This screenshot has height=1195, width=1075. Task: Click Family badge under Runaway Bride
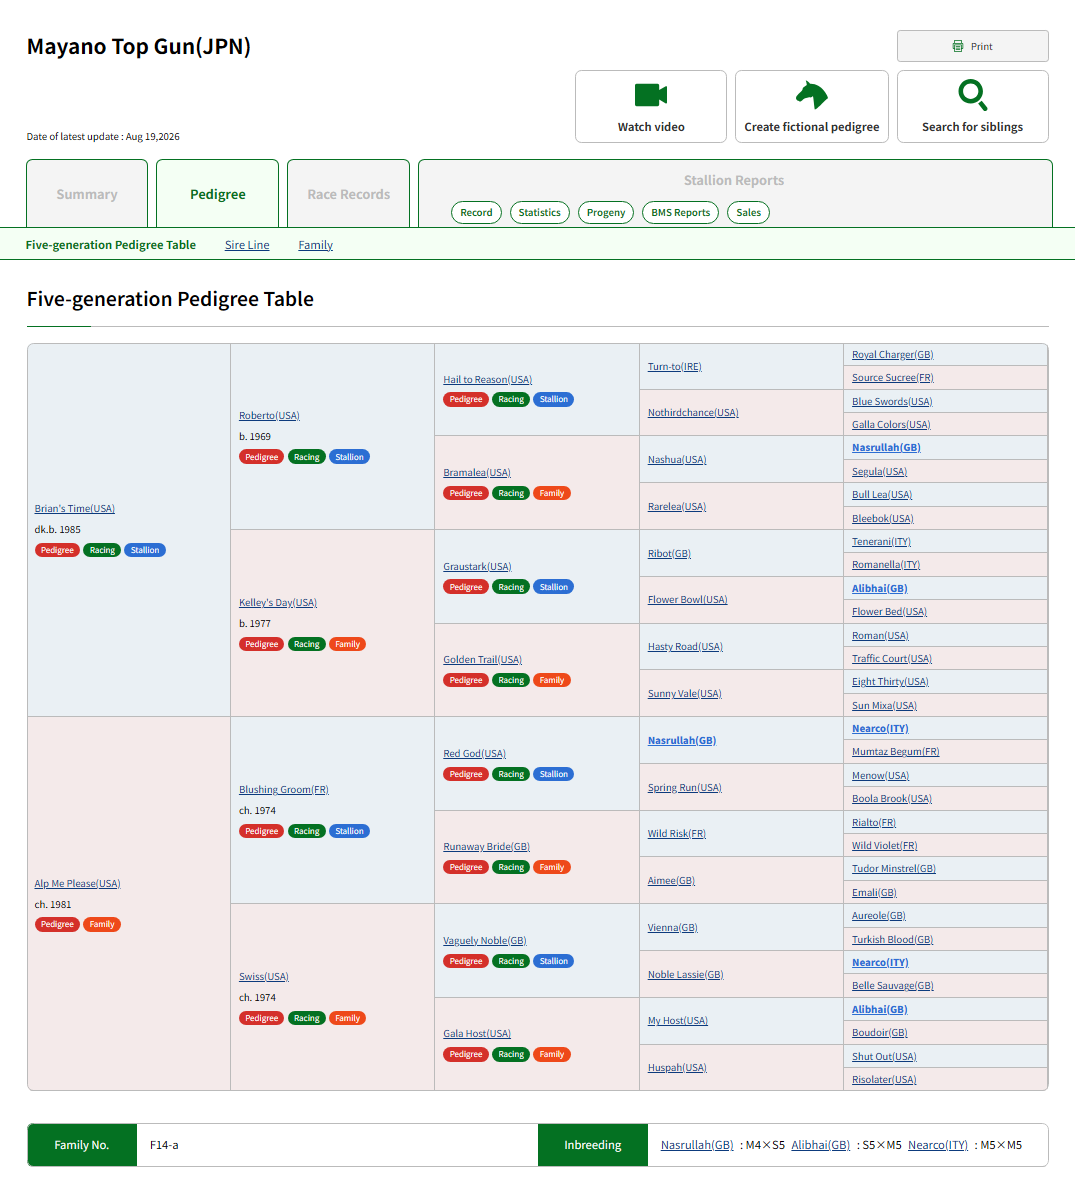pos(552,867)
